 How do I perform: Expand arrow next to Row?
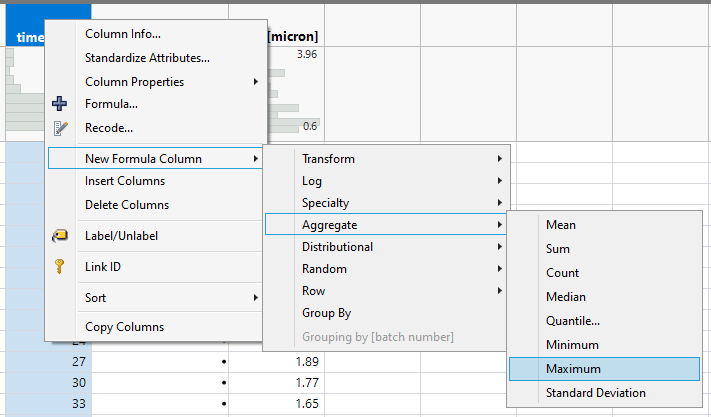click(499, 291)
